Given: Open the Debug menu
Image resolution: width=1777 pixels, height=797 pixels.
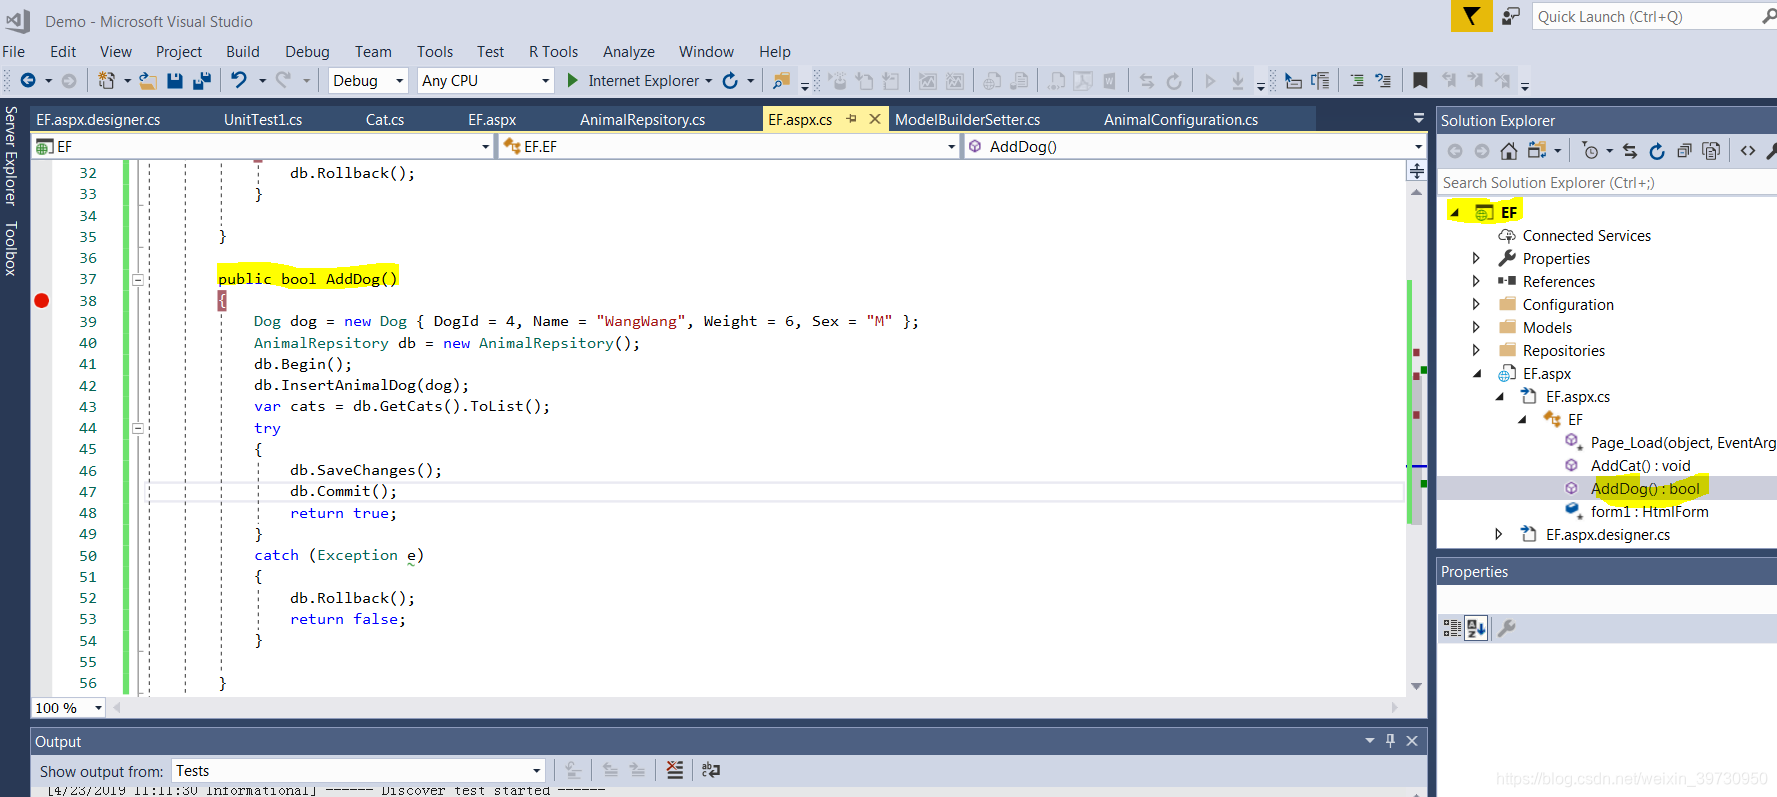Looking at the screenshot, I should [307, 52].
